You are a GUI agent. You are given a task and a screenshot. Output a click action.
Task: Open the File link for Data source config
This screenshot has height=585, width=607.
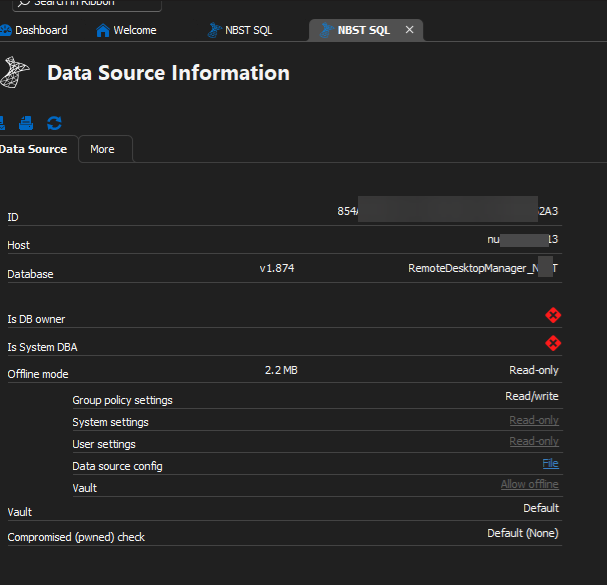[550, 463]
